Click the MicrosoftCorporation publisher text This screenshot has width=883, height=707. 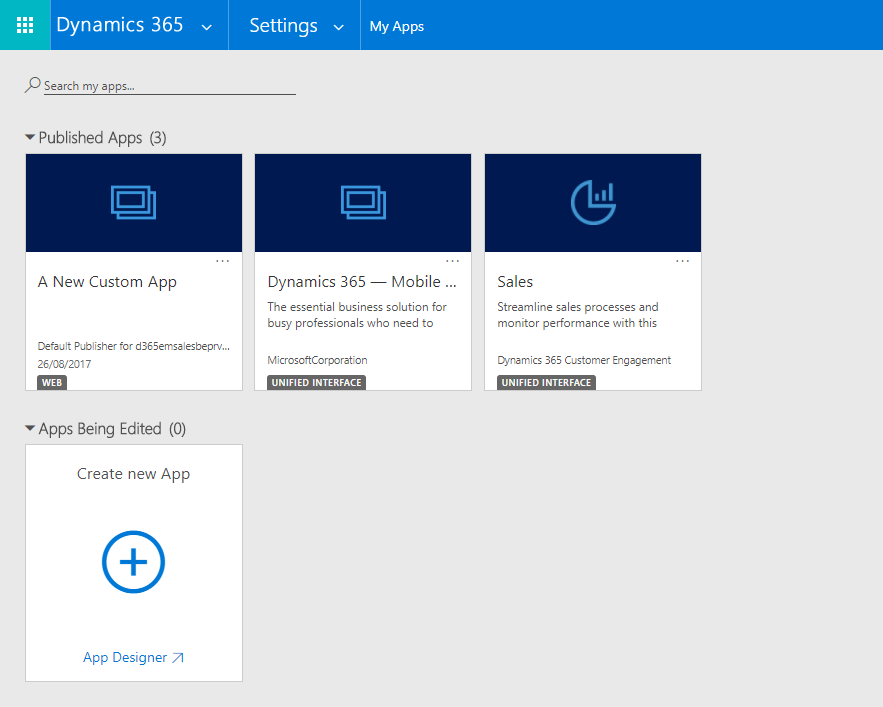[x=317, y=360]
